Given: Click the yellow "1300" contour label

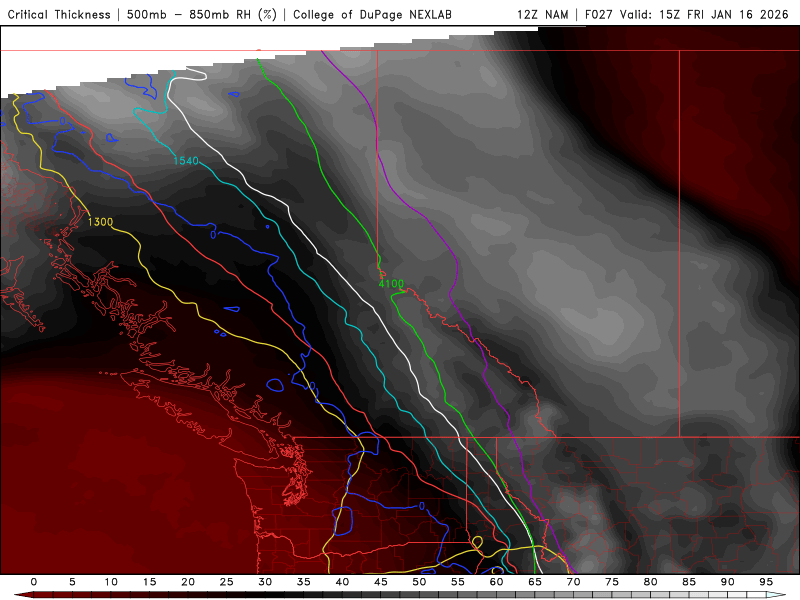Looking at the screenshot, I should [x=100, y=222].
